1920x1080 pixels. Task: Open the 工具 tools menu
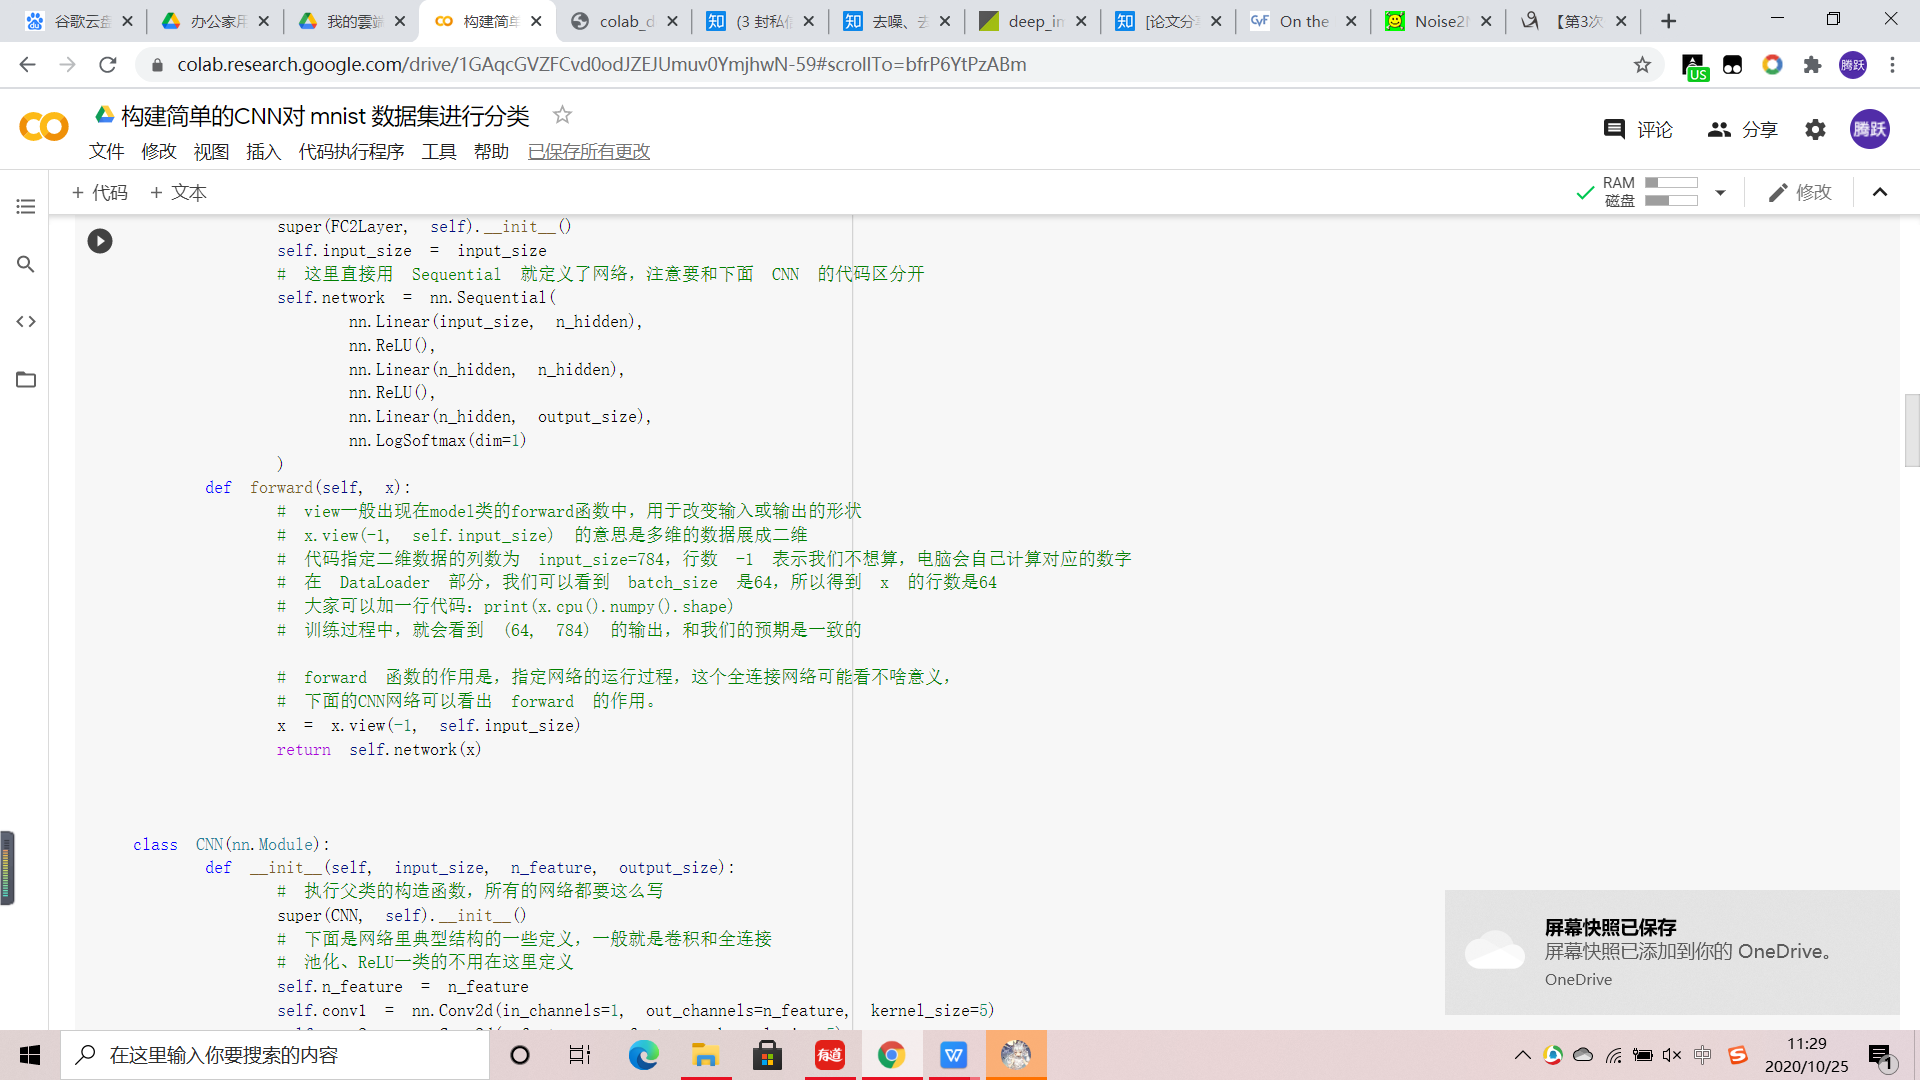pos(438,152)
